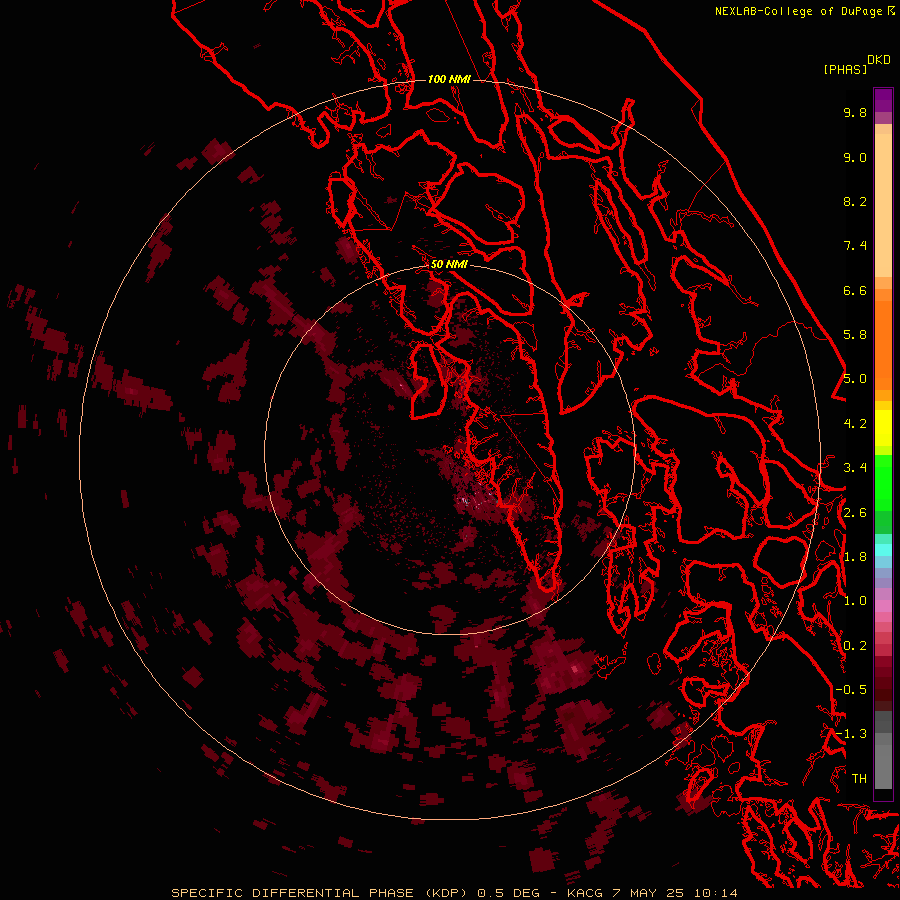Click the 8.2 value on color scale
This screenshot has width=900, height=900.
855,201
